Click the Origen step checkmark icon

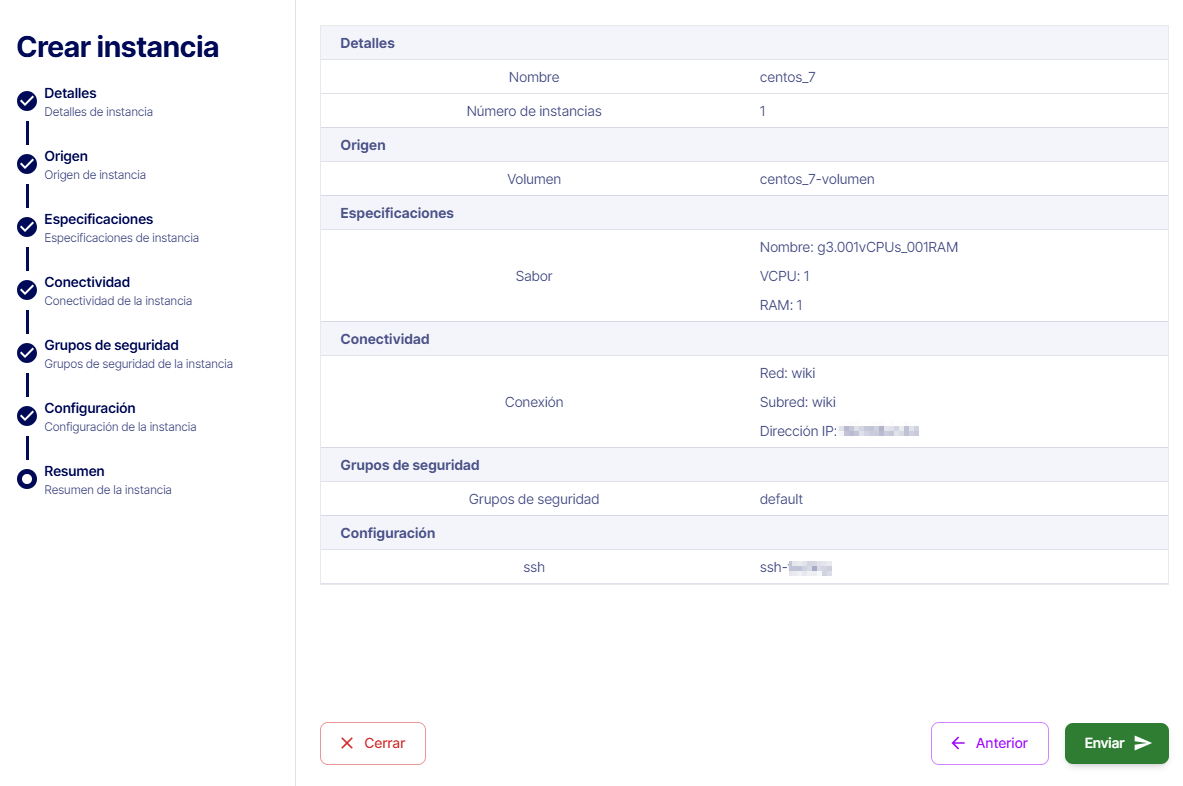(x=27, y=164)
